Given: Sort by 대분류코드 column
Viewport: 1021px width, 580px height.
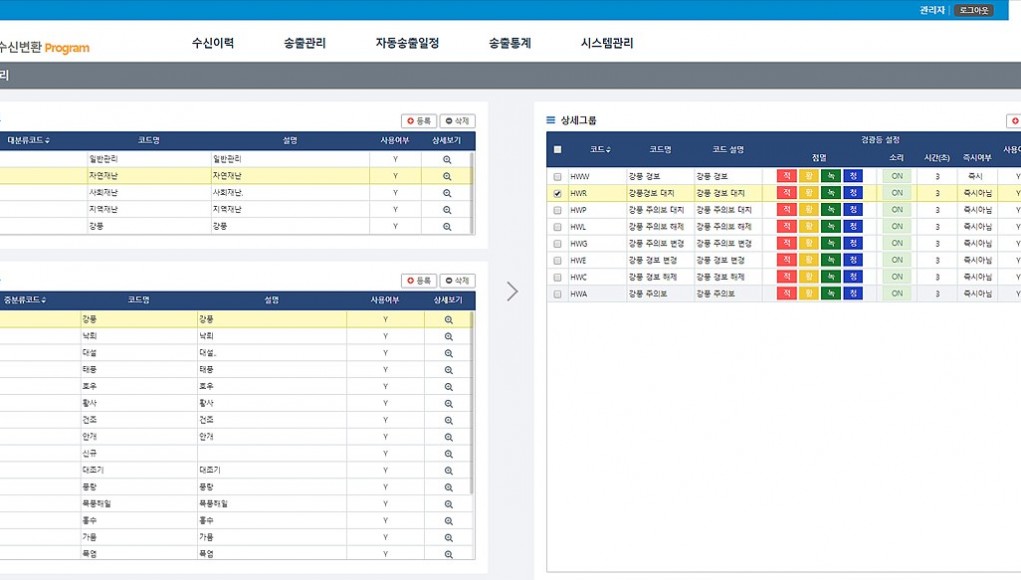Looking at the screenshot, I should (28, 140).
